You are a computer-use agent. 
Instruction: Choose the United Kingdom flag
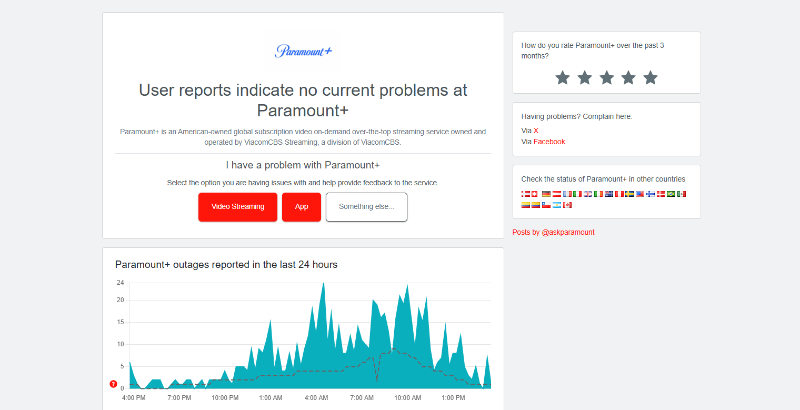click(x=588, y=194)
